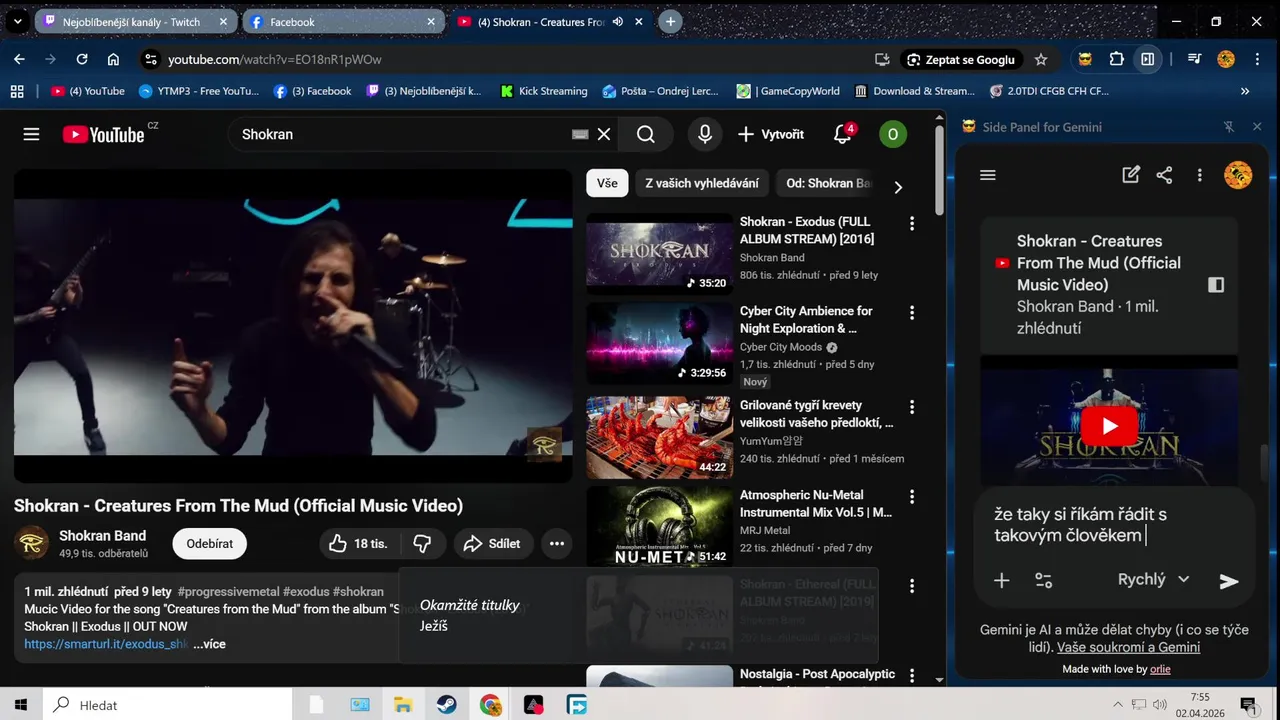The height and width of the screenshot is (720, 1280).
Task: Start a new Gemini chat
Action: click(1131, 175)
